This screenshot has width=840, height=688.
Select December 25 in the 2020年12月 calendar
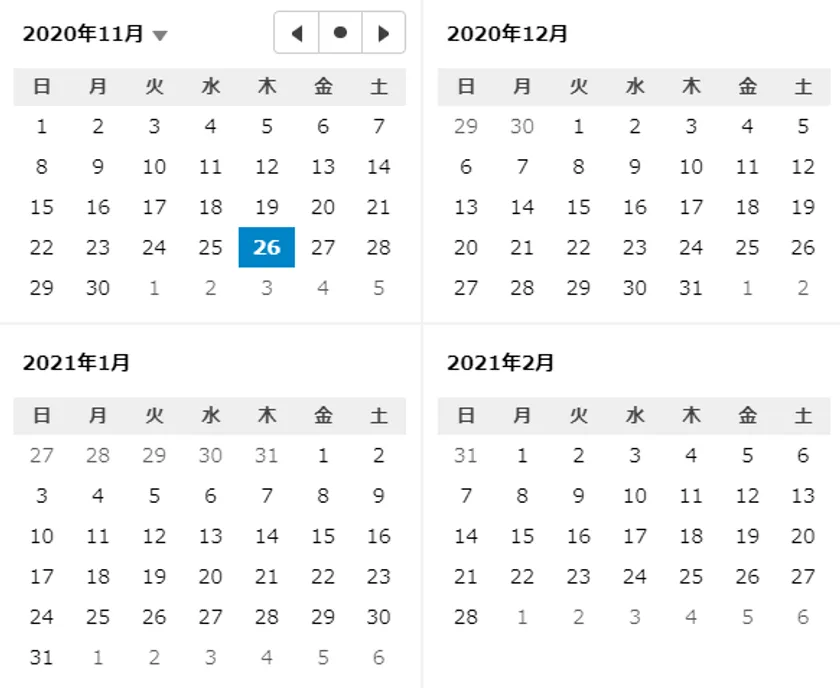(747, 247)
